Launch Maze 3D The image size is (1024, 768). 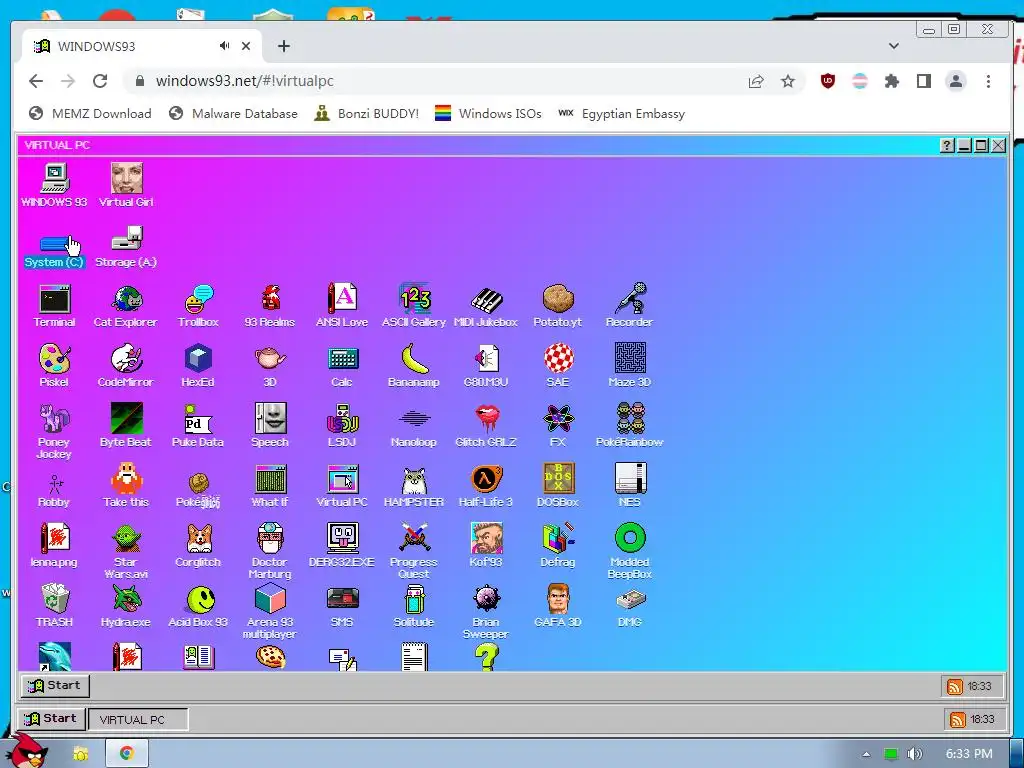pos(630,366)
